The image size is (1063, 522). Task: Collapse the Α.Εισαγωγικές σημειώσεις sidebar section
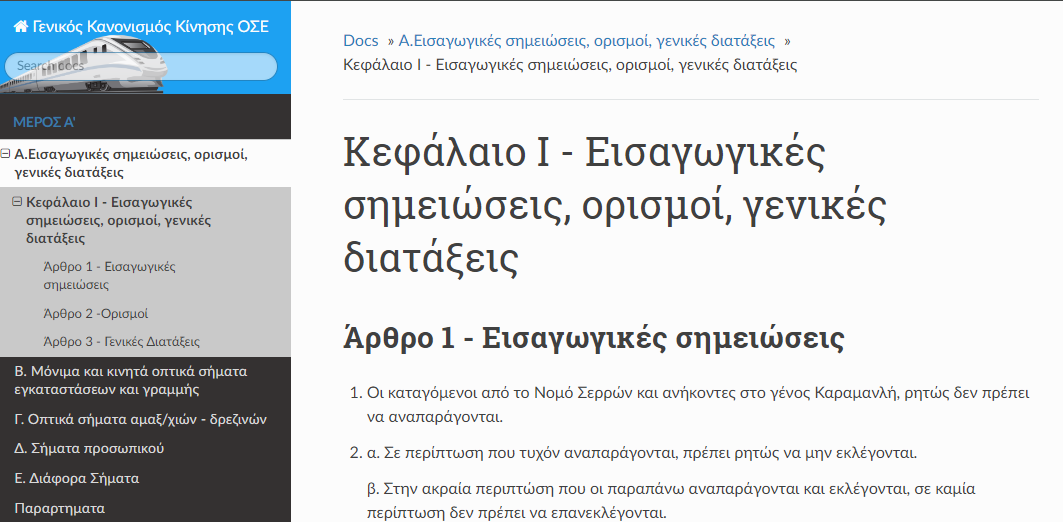(x=6, y=155)
